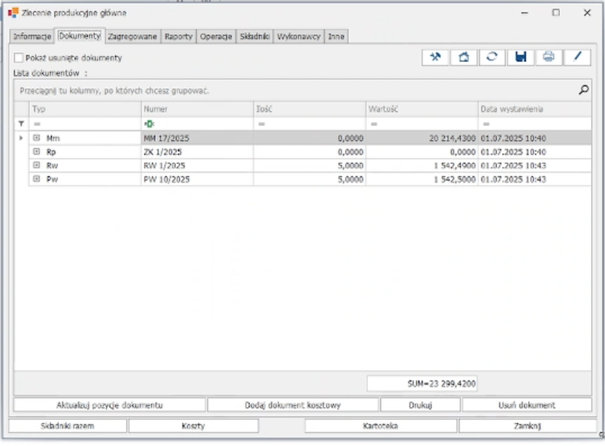Click the blue floppy disk save icon

click(521, 57)
